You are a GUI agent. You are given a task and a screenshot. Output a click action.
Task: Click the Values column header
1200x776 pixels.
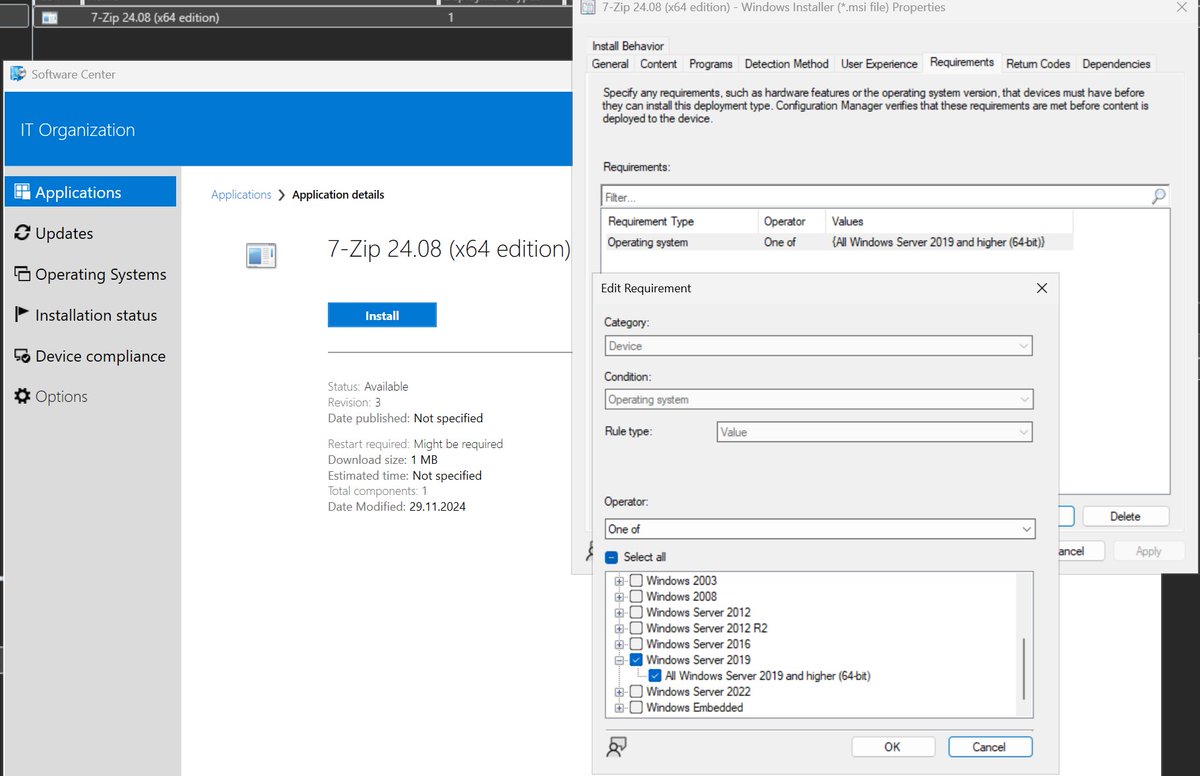(949, 221)
